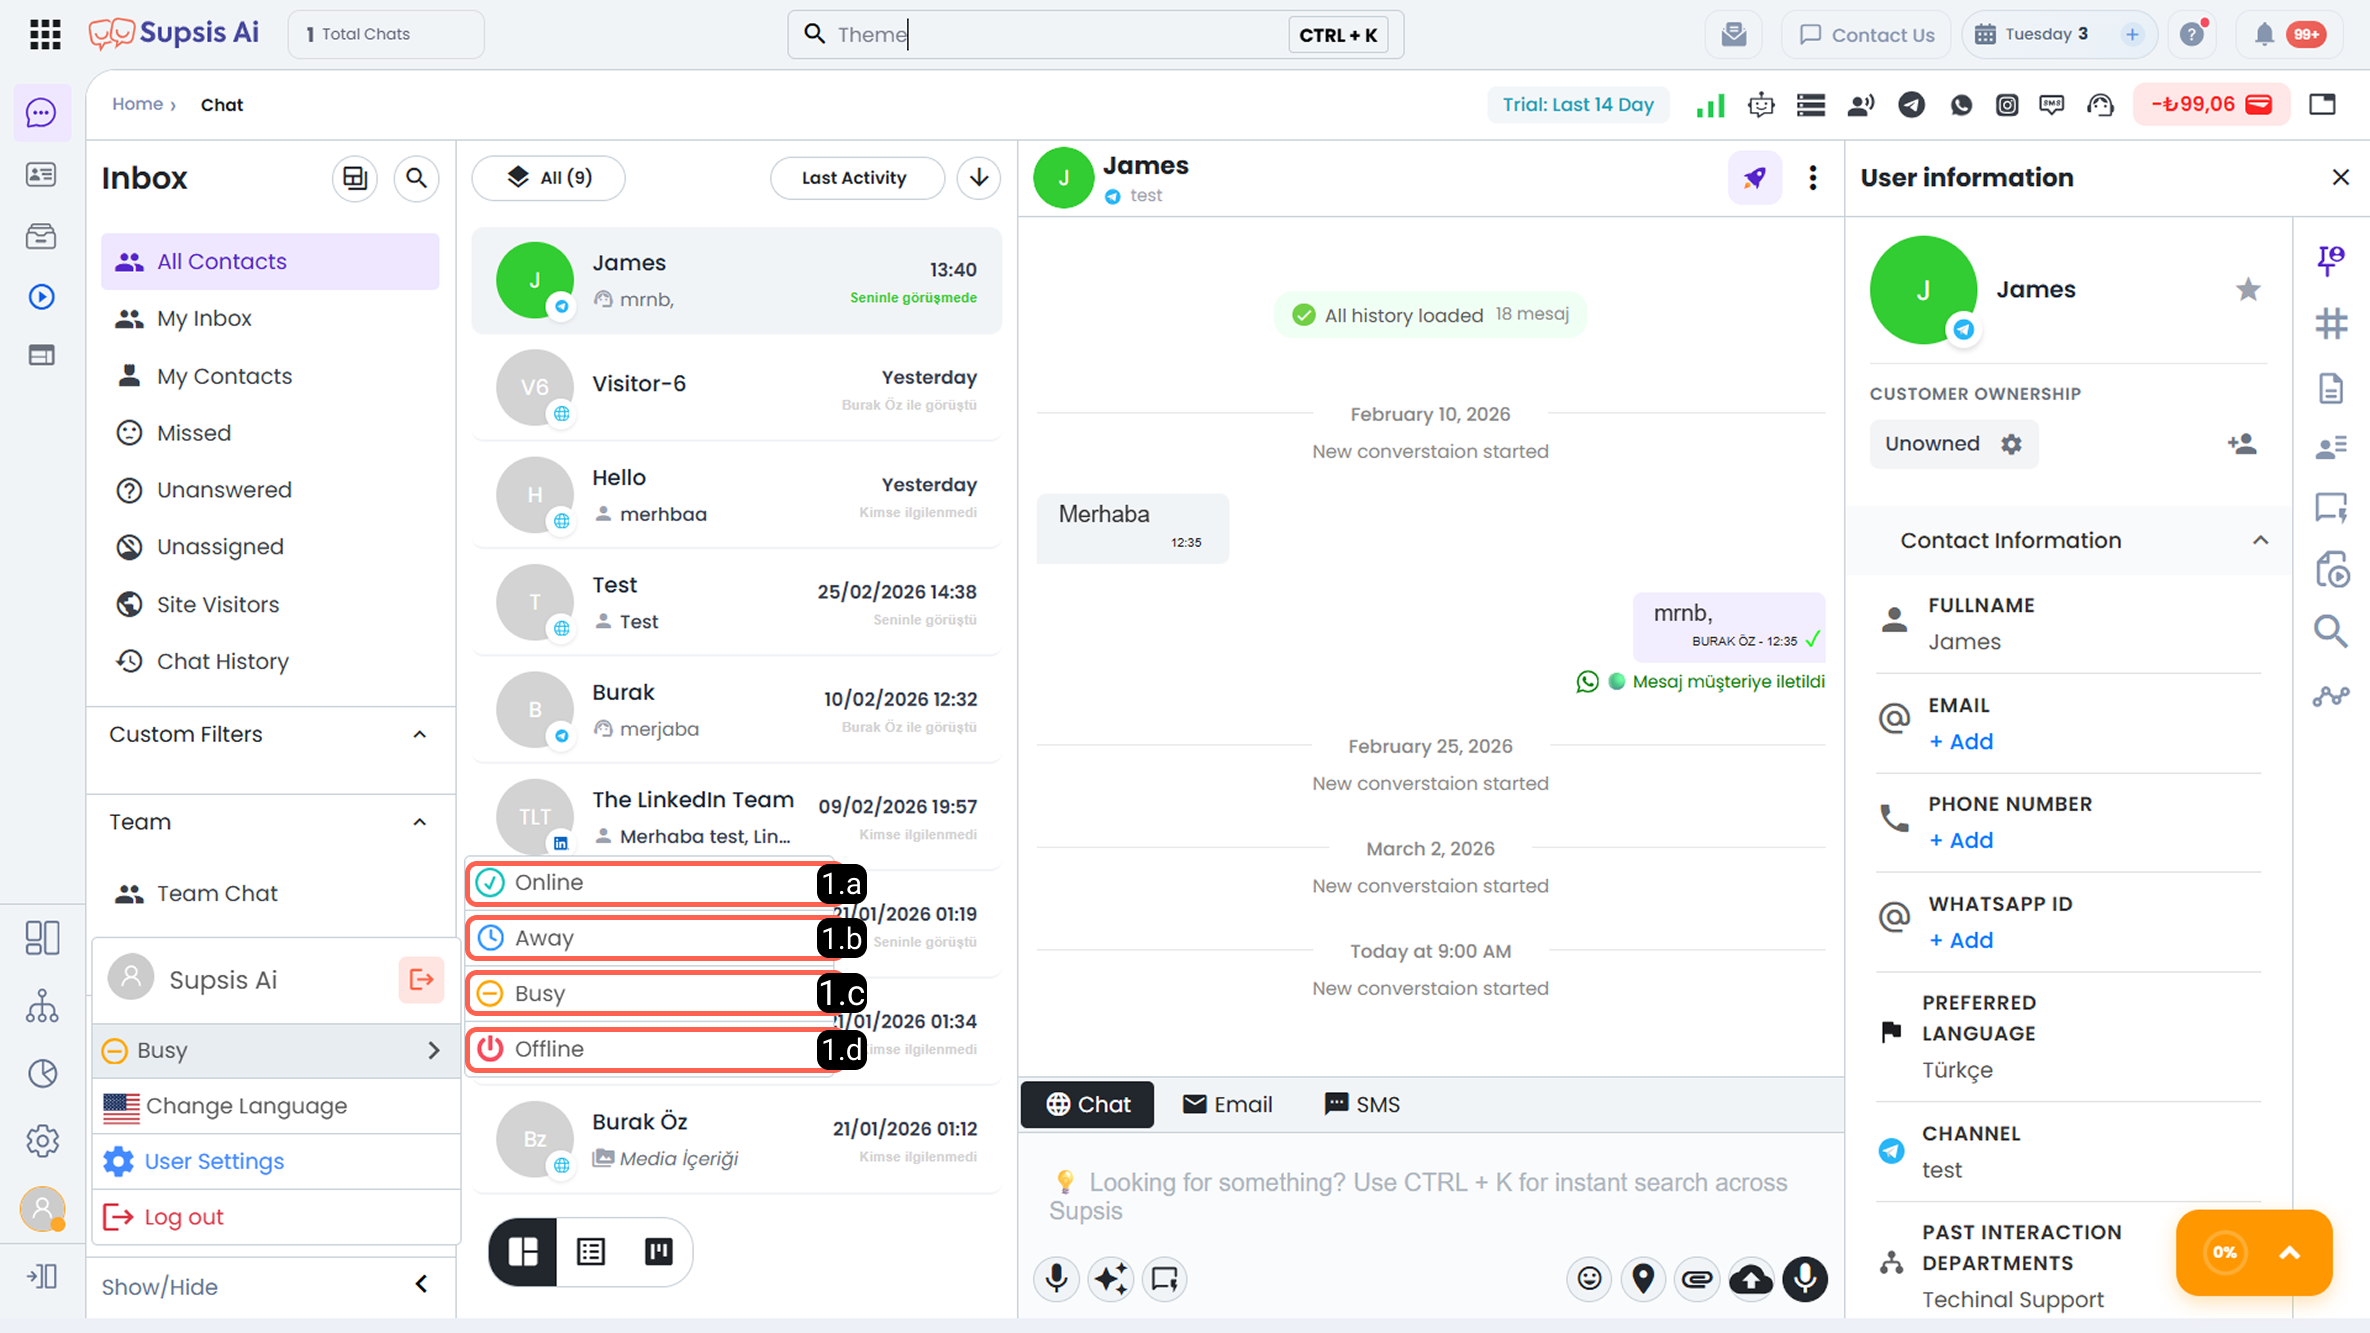Start voice input with left microphone icon
This screenshot has height=1333, width=2370.
1057,1278
